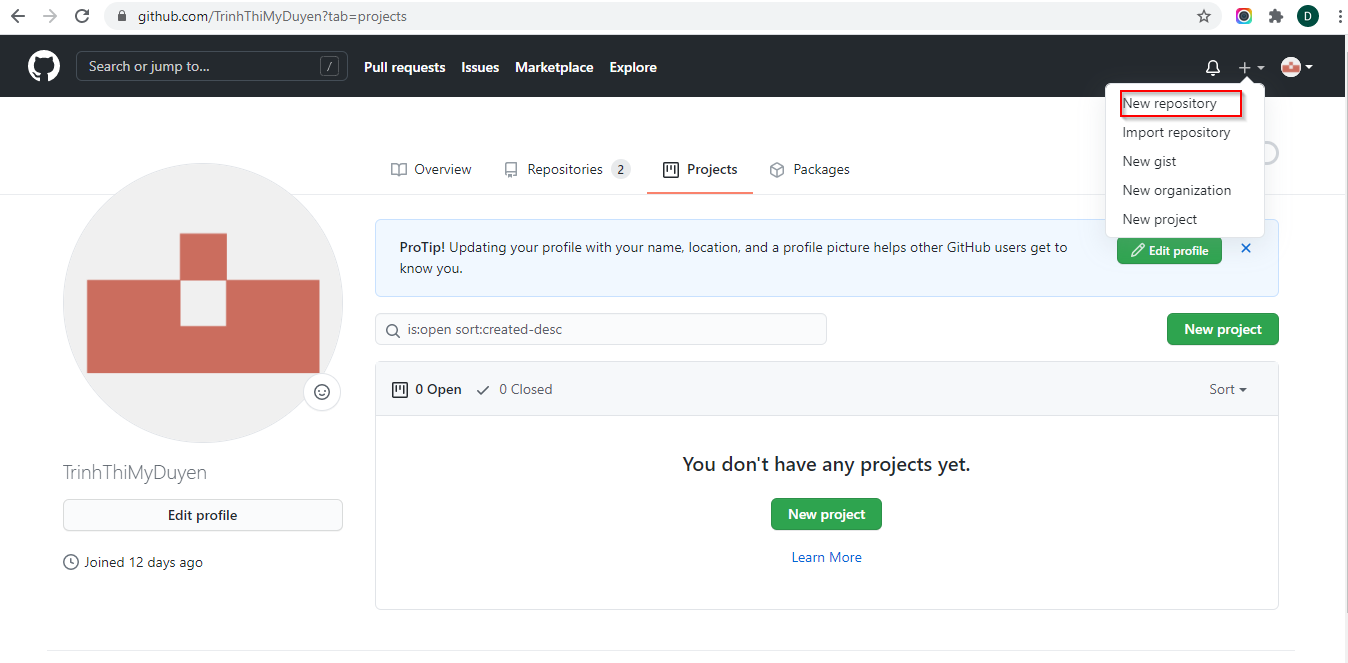Click the smiley set-status icon
Viewport: 1348px width, 663px height.
pyautogui.click(x=322, y=392)
